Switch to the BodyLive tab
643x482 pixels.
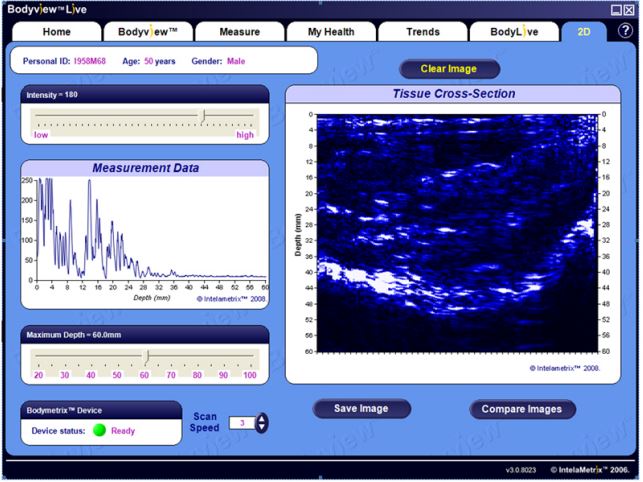tap(514, 32)
